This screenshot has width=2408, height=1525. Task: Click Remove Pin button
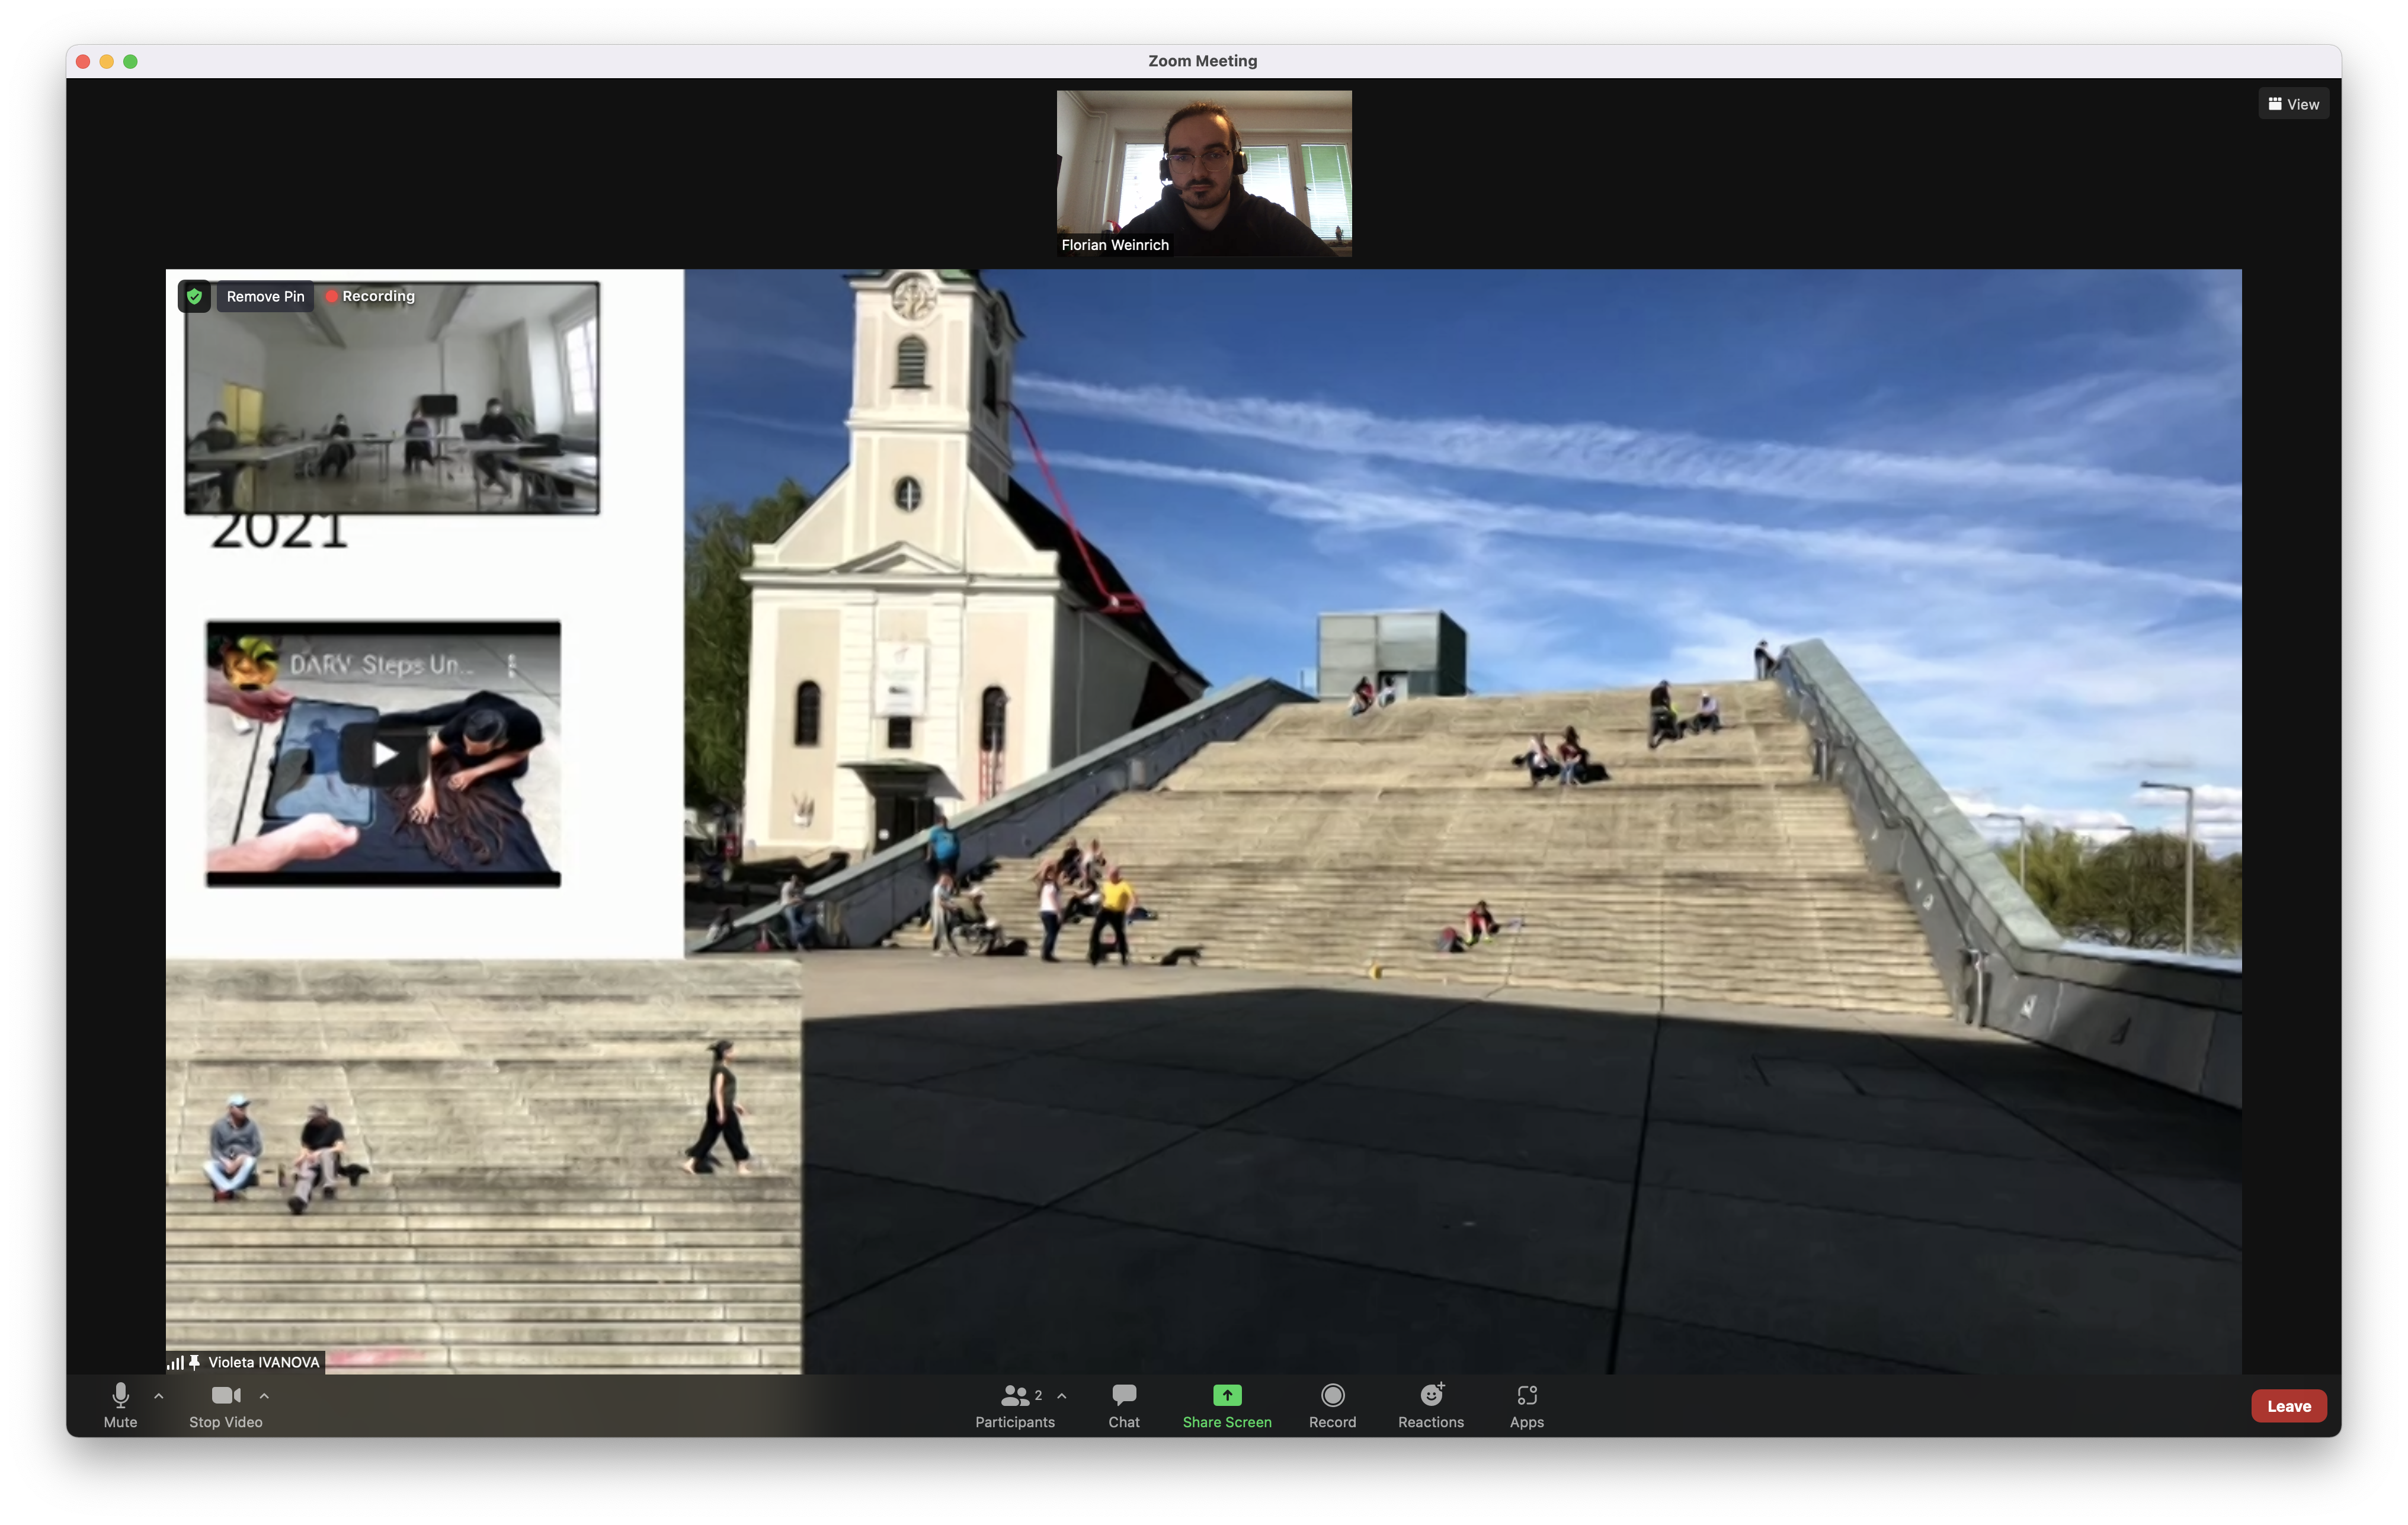(265, 296)
